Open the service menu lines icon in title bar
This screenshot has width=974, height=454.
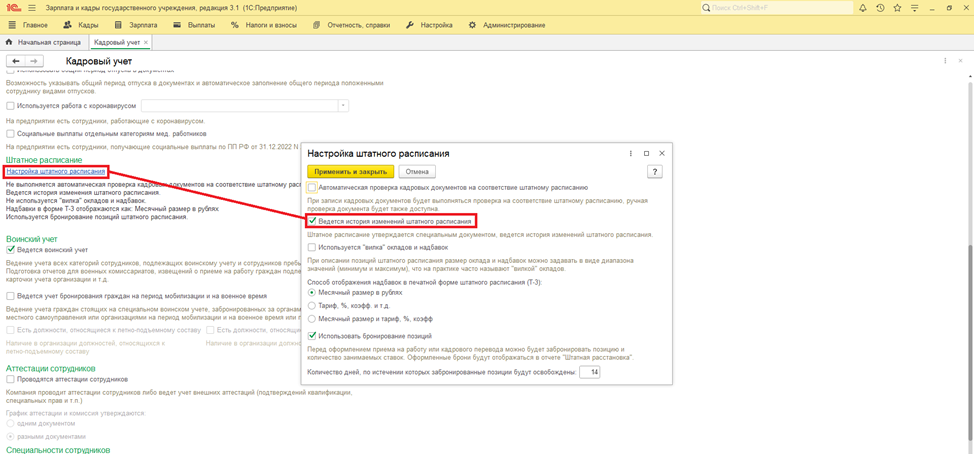[915, 8]
